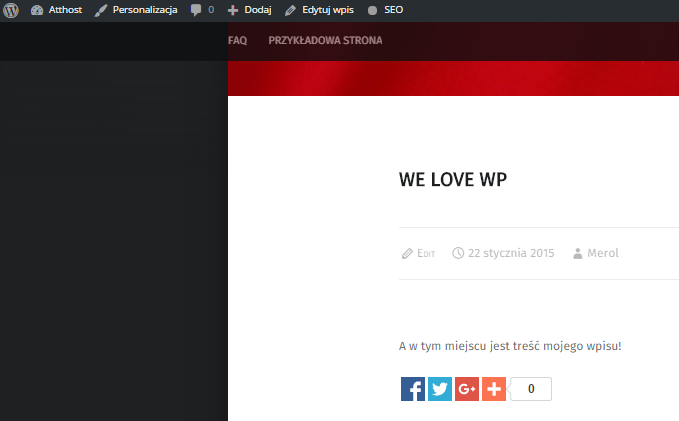The image size is (679, 421).
Task: Select the text 'A w tym miejscu jest treść mojego wpisu!'
Action: pyautogui.click(x=510, y=346)
